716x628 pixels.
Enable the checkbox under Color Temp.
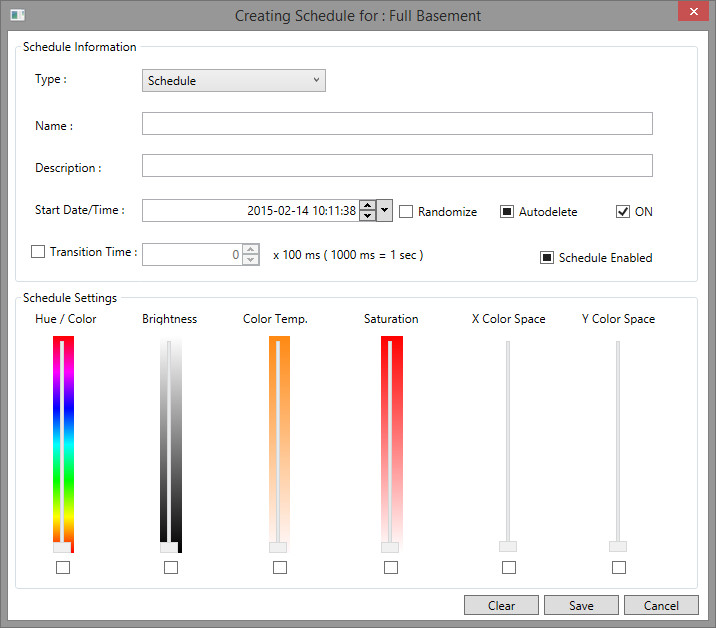point(280,567)
